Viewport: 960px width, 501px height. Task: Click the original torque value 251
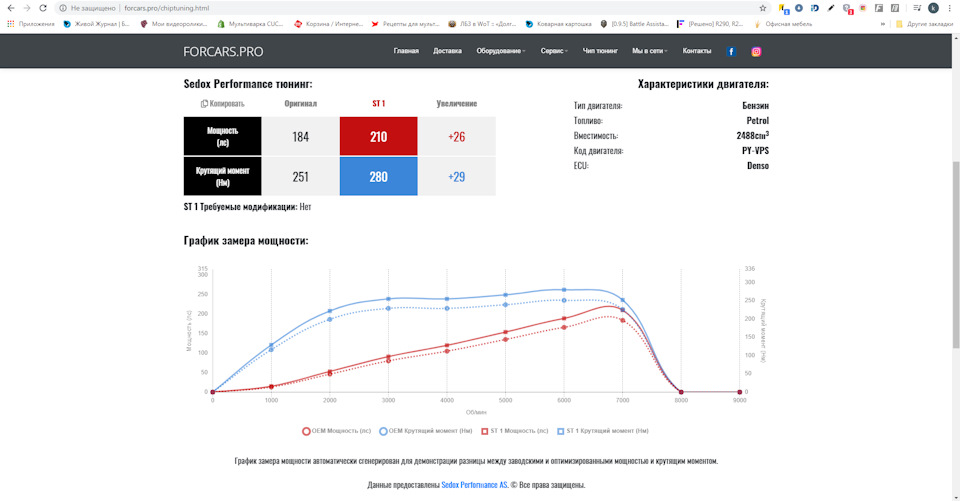(x=300, y=176)
